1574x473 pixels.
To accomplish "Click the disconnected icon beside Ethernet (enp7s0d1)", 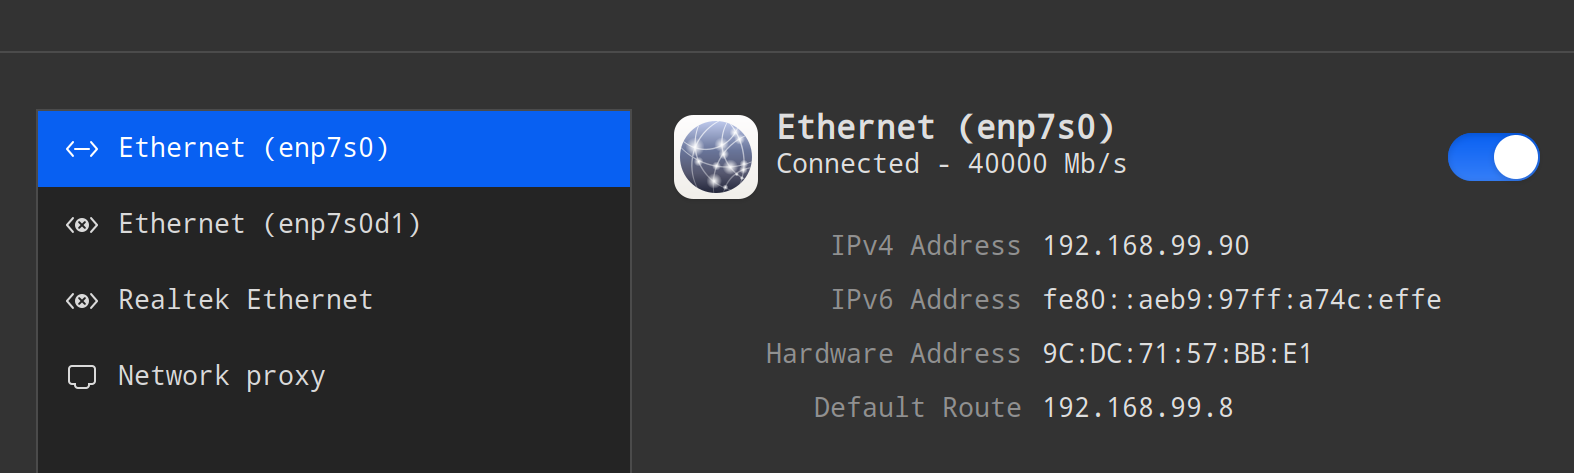I will [x=82, y=225].
